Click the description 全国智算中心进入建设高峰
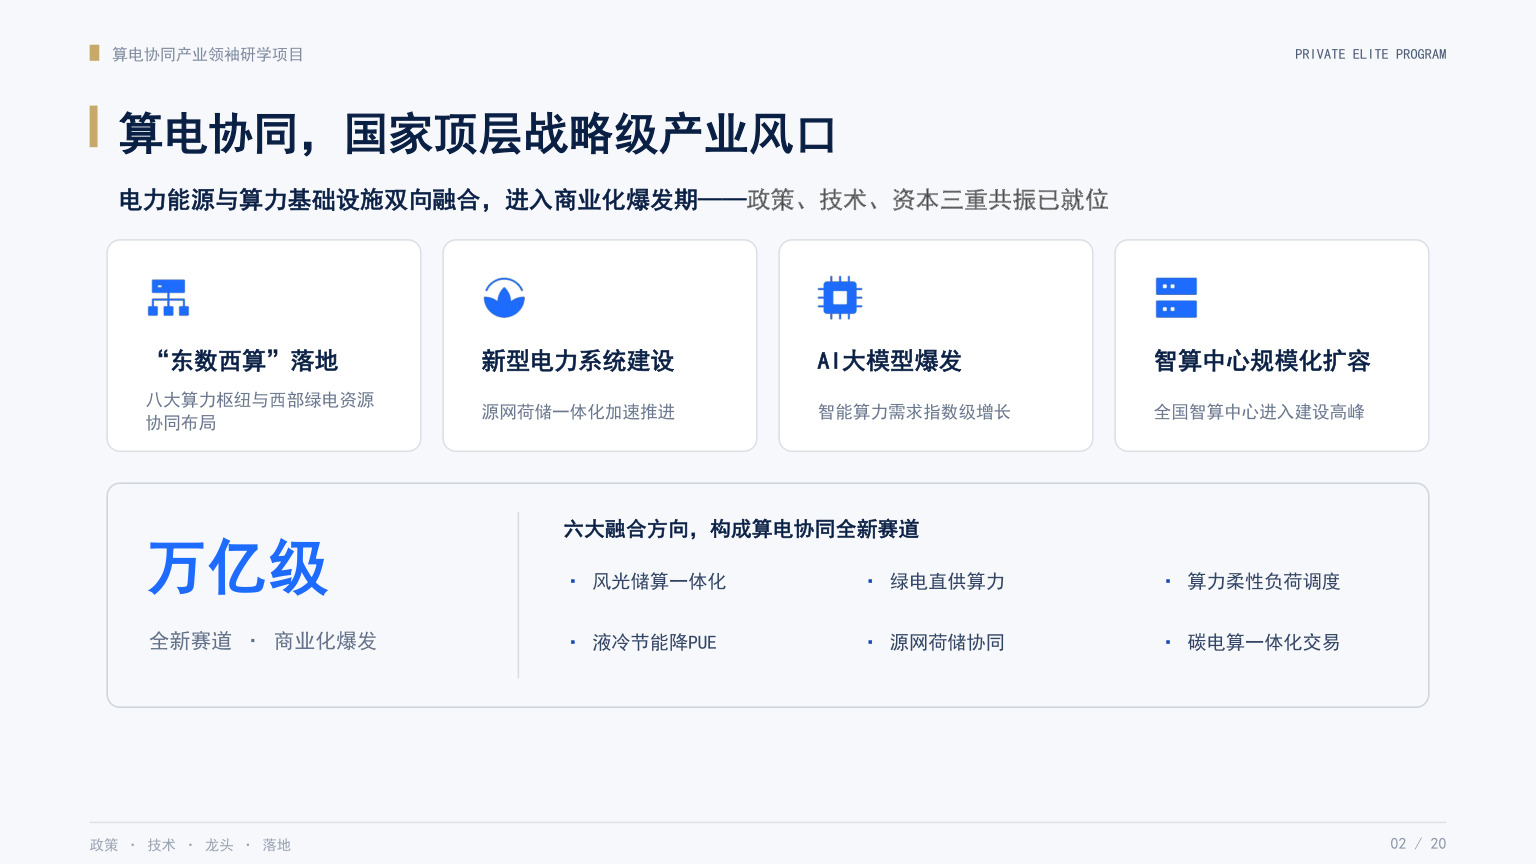 click(1259, 412)
